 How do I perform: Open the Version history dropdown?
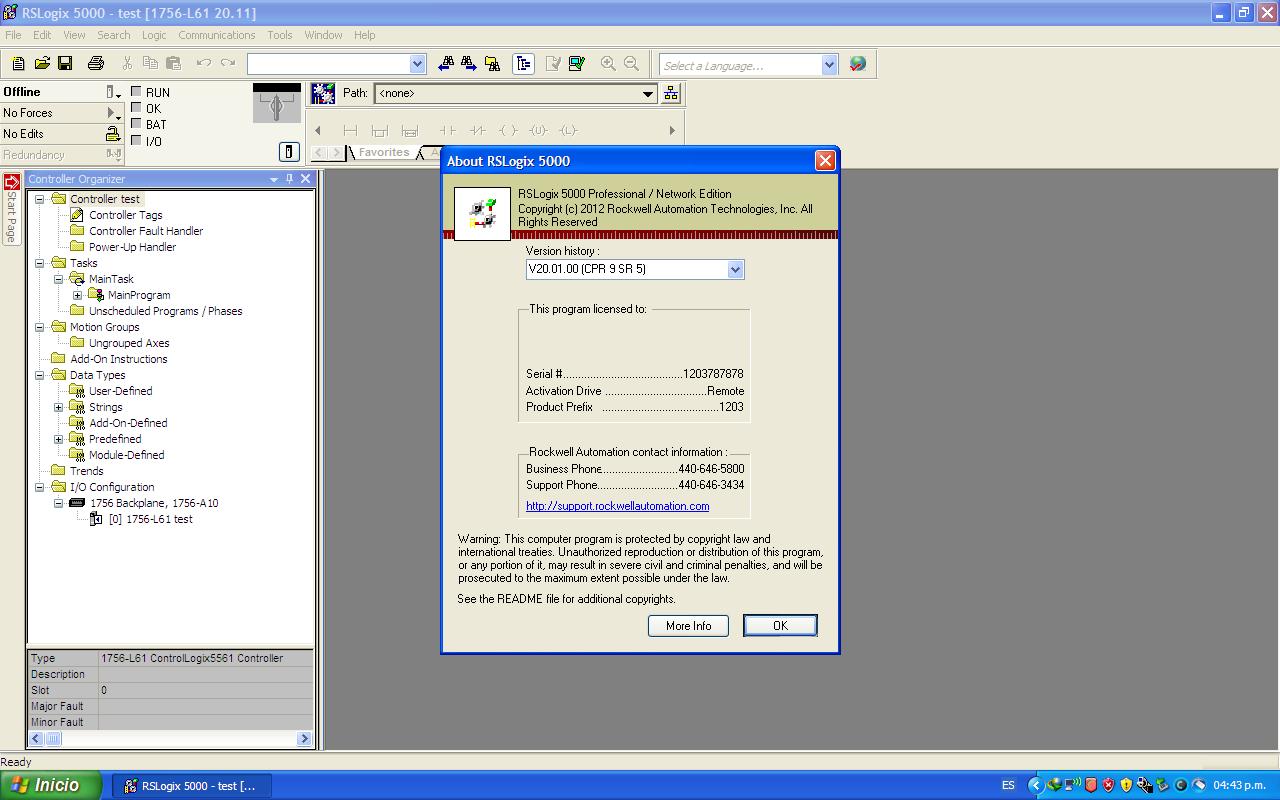[x=735, y=269]
